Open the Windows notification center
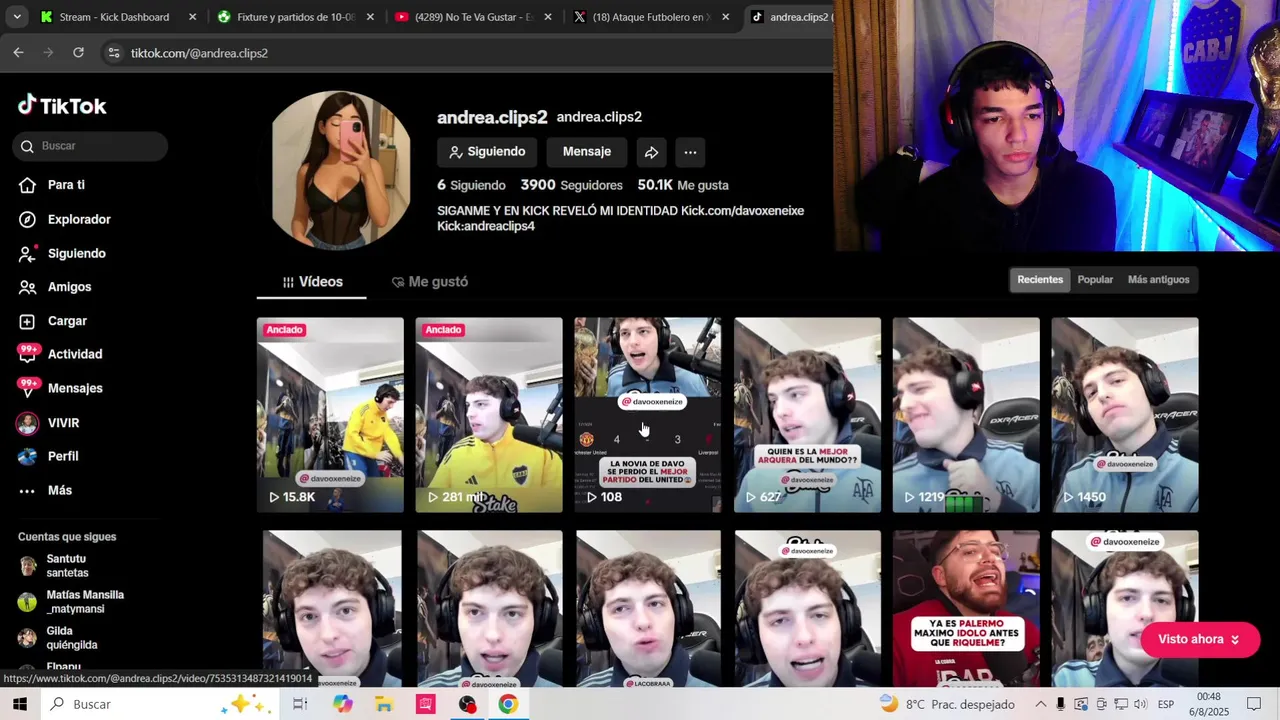 tap(1254, 704)
